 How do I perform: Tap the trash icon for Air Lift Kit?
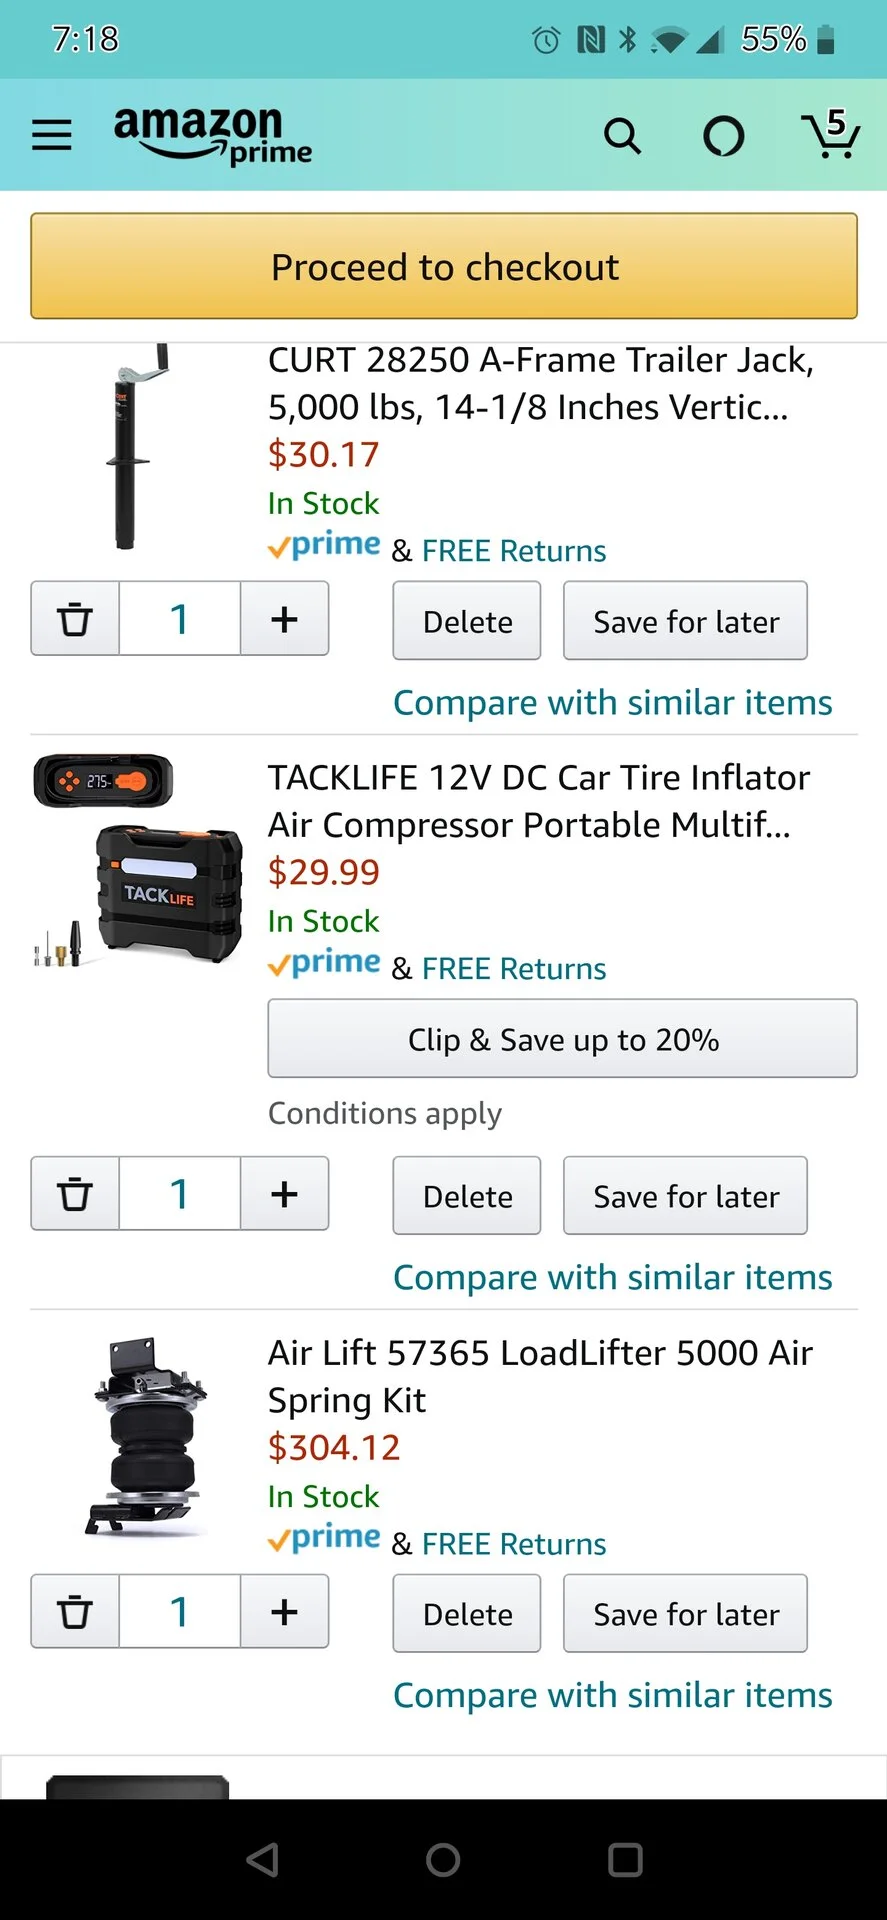pos(75,1612)
